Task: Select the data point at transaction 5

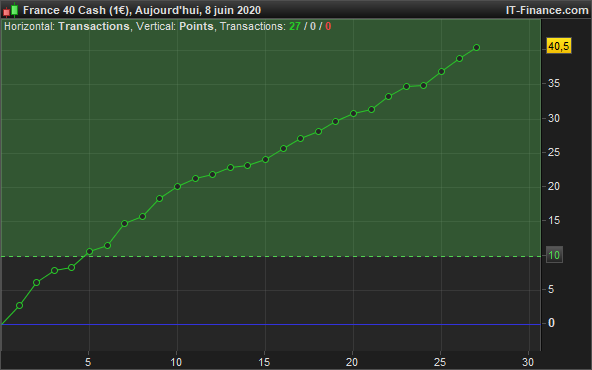Action: click(89, 251)
